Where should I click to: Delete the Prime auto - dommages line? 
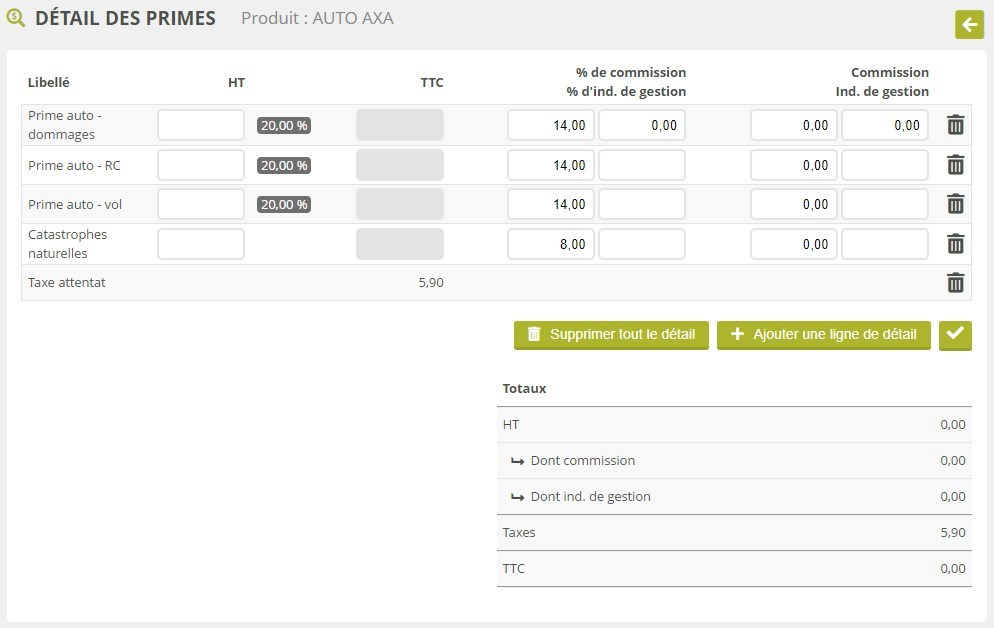click(x=955, y=125)
